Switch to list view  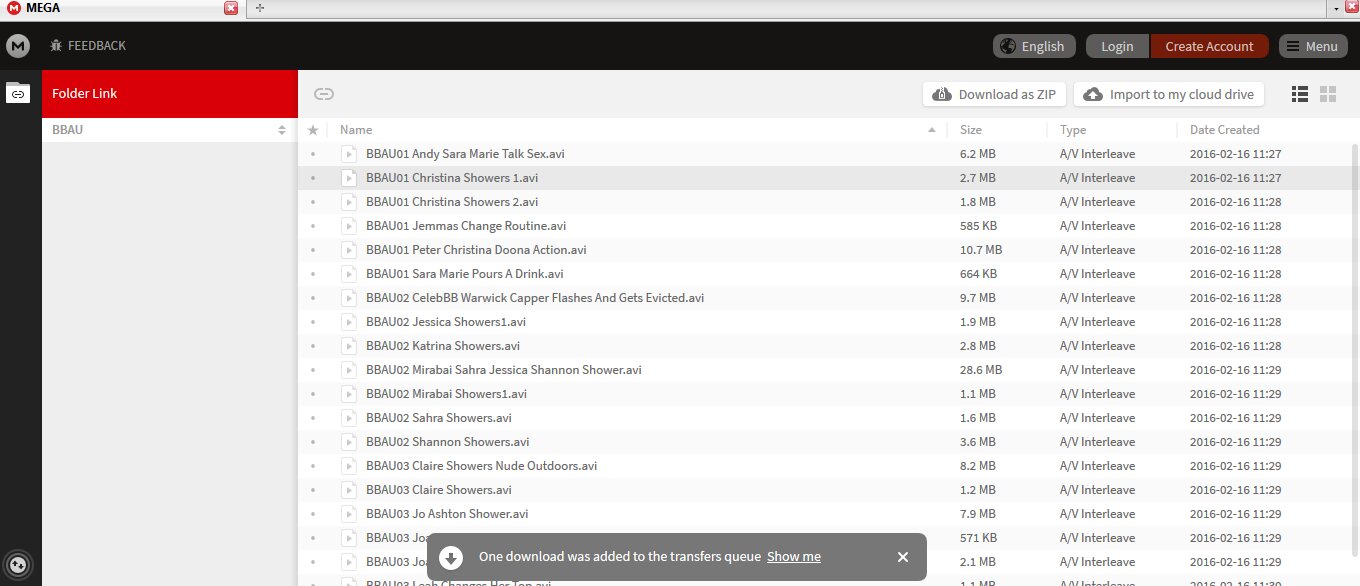pyautogui.click(x=1300, y=94)
